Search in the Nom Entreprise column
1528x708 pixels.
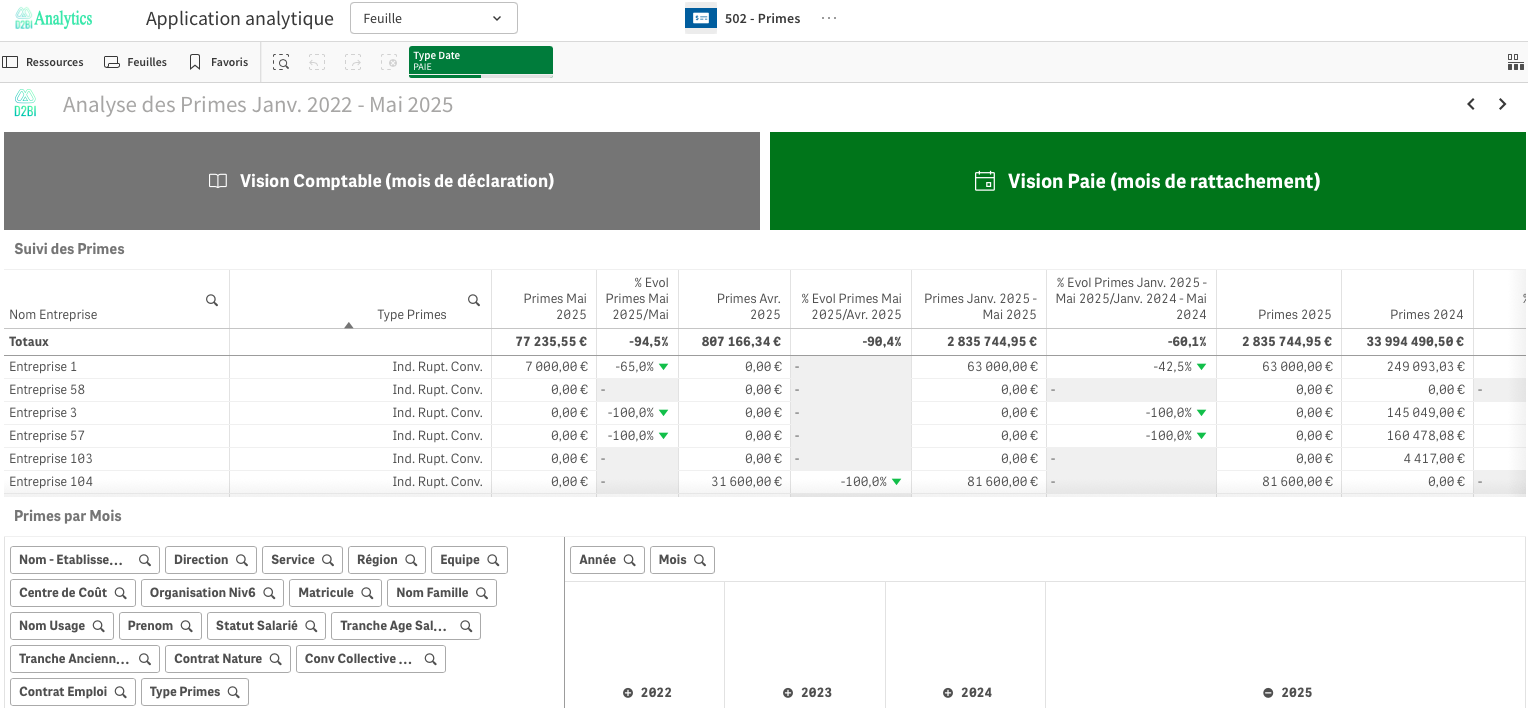pyautogui.click(x=212, y=300)
